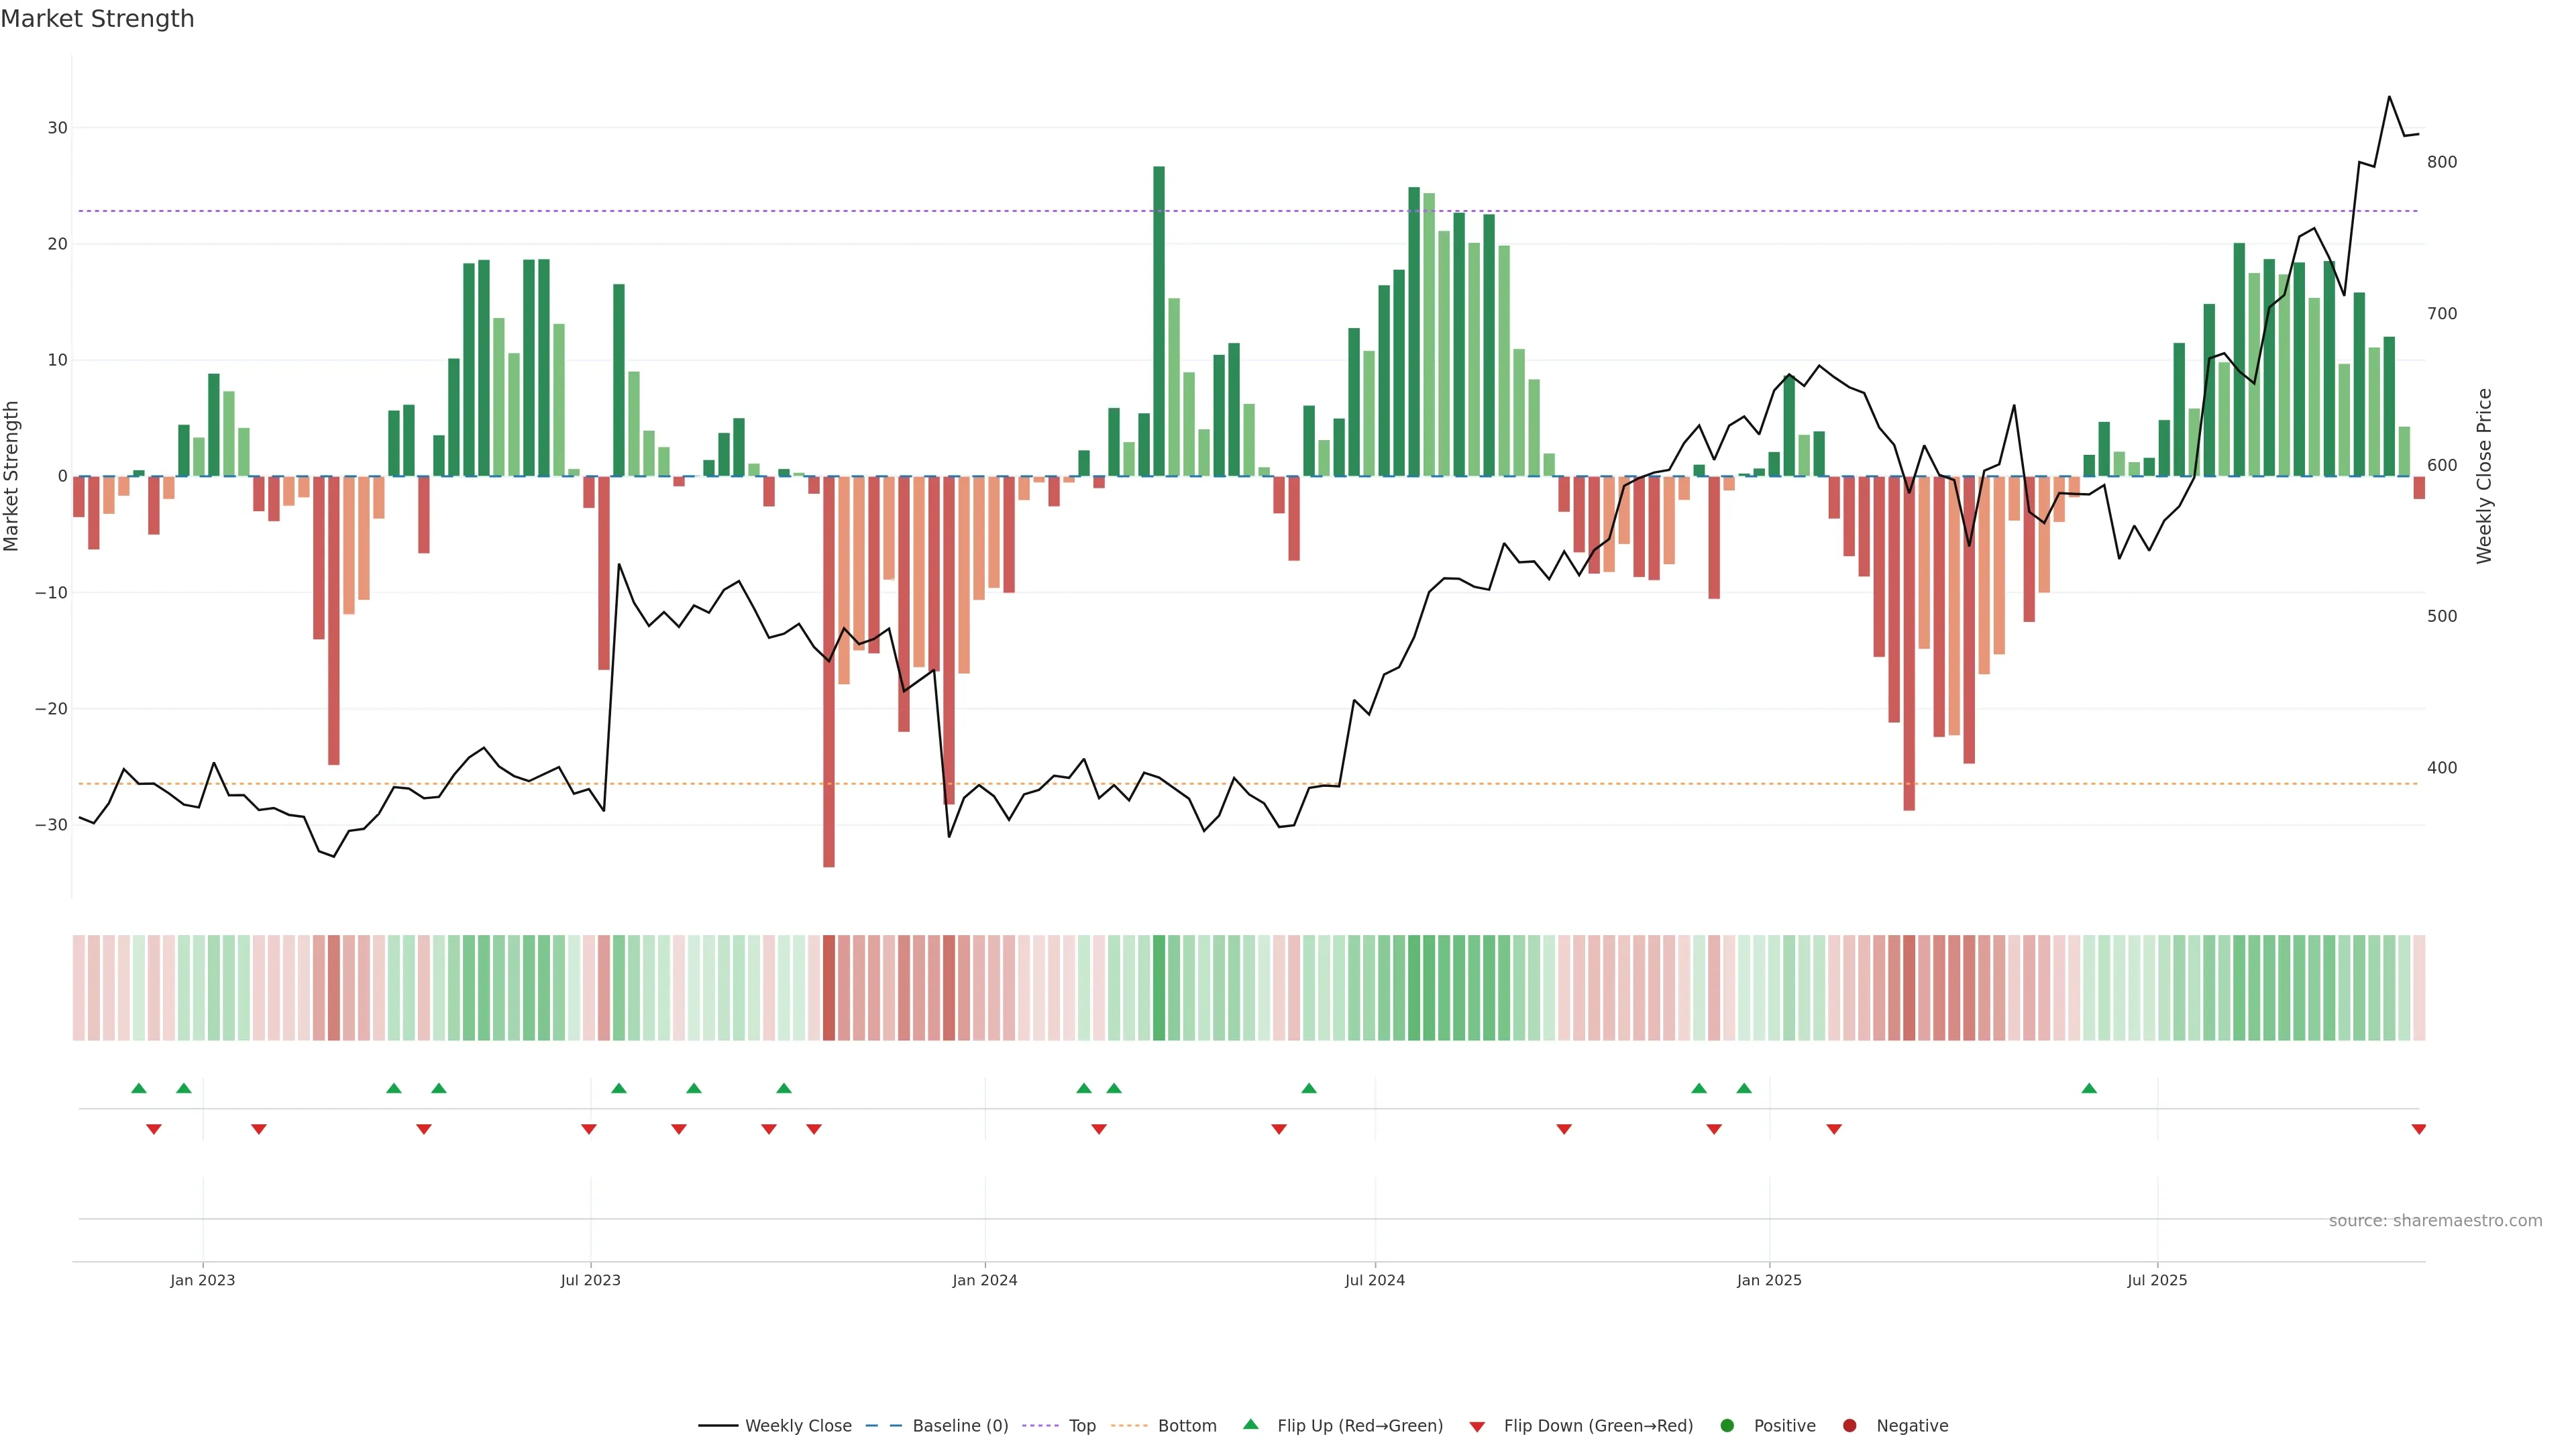Click the Market Strength chart title

pos(97,18)
